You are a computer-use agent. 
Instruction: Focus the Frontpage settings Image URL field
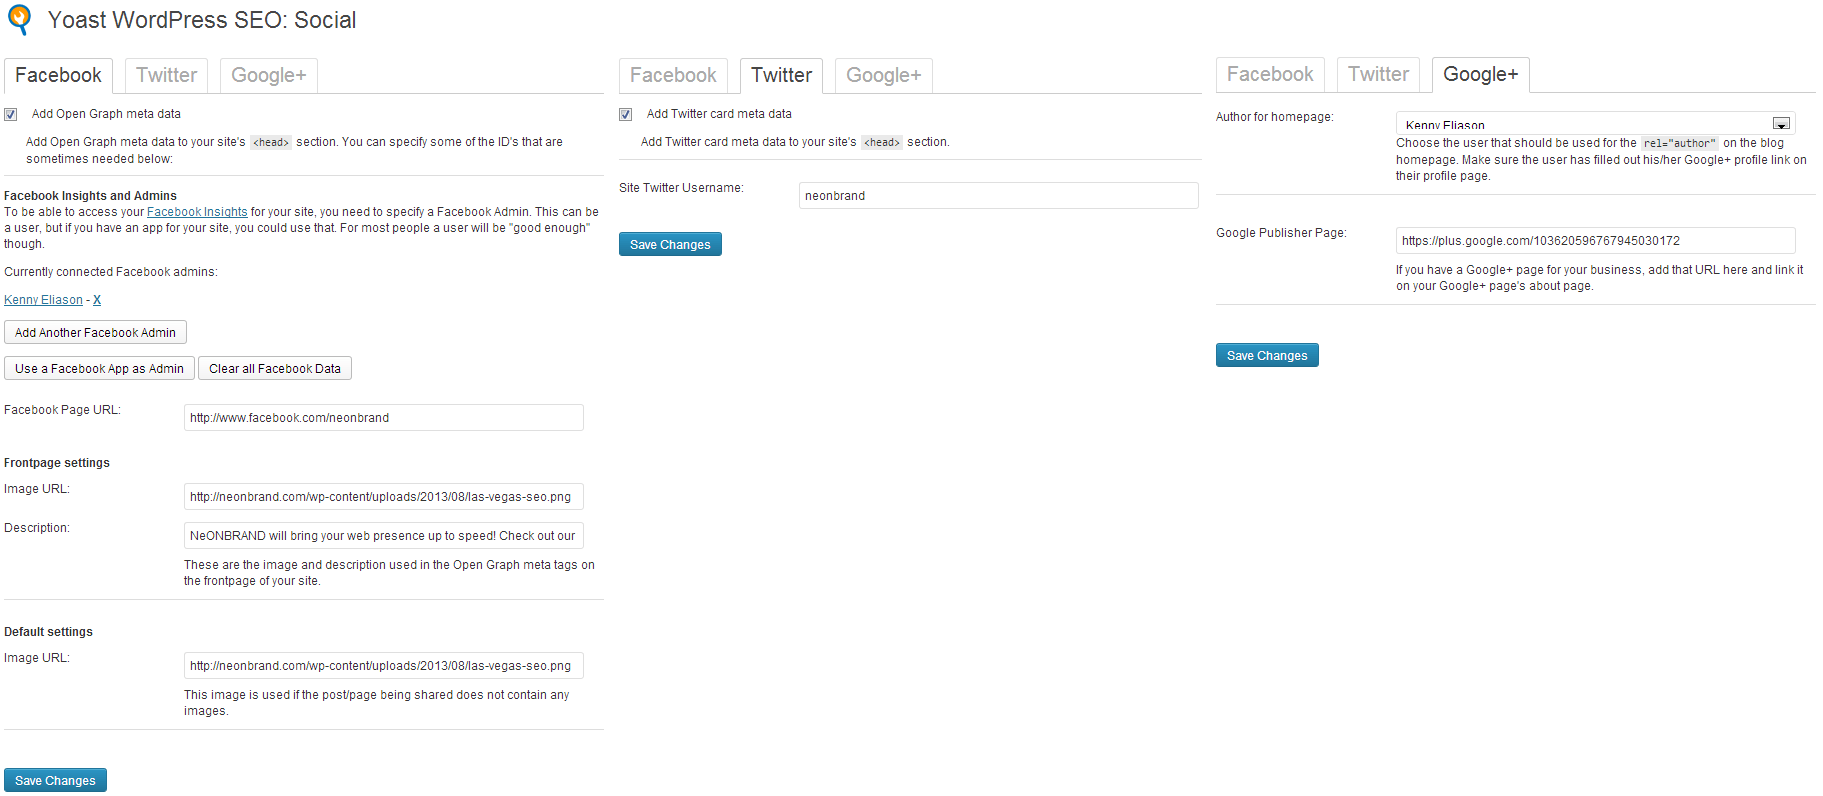[x=384, y=496]
